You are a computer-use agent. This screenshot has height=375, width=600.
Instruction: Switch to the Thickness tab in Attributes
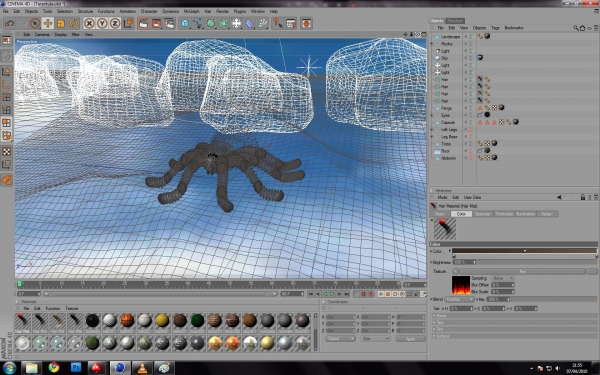tap(504, 214)
